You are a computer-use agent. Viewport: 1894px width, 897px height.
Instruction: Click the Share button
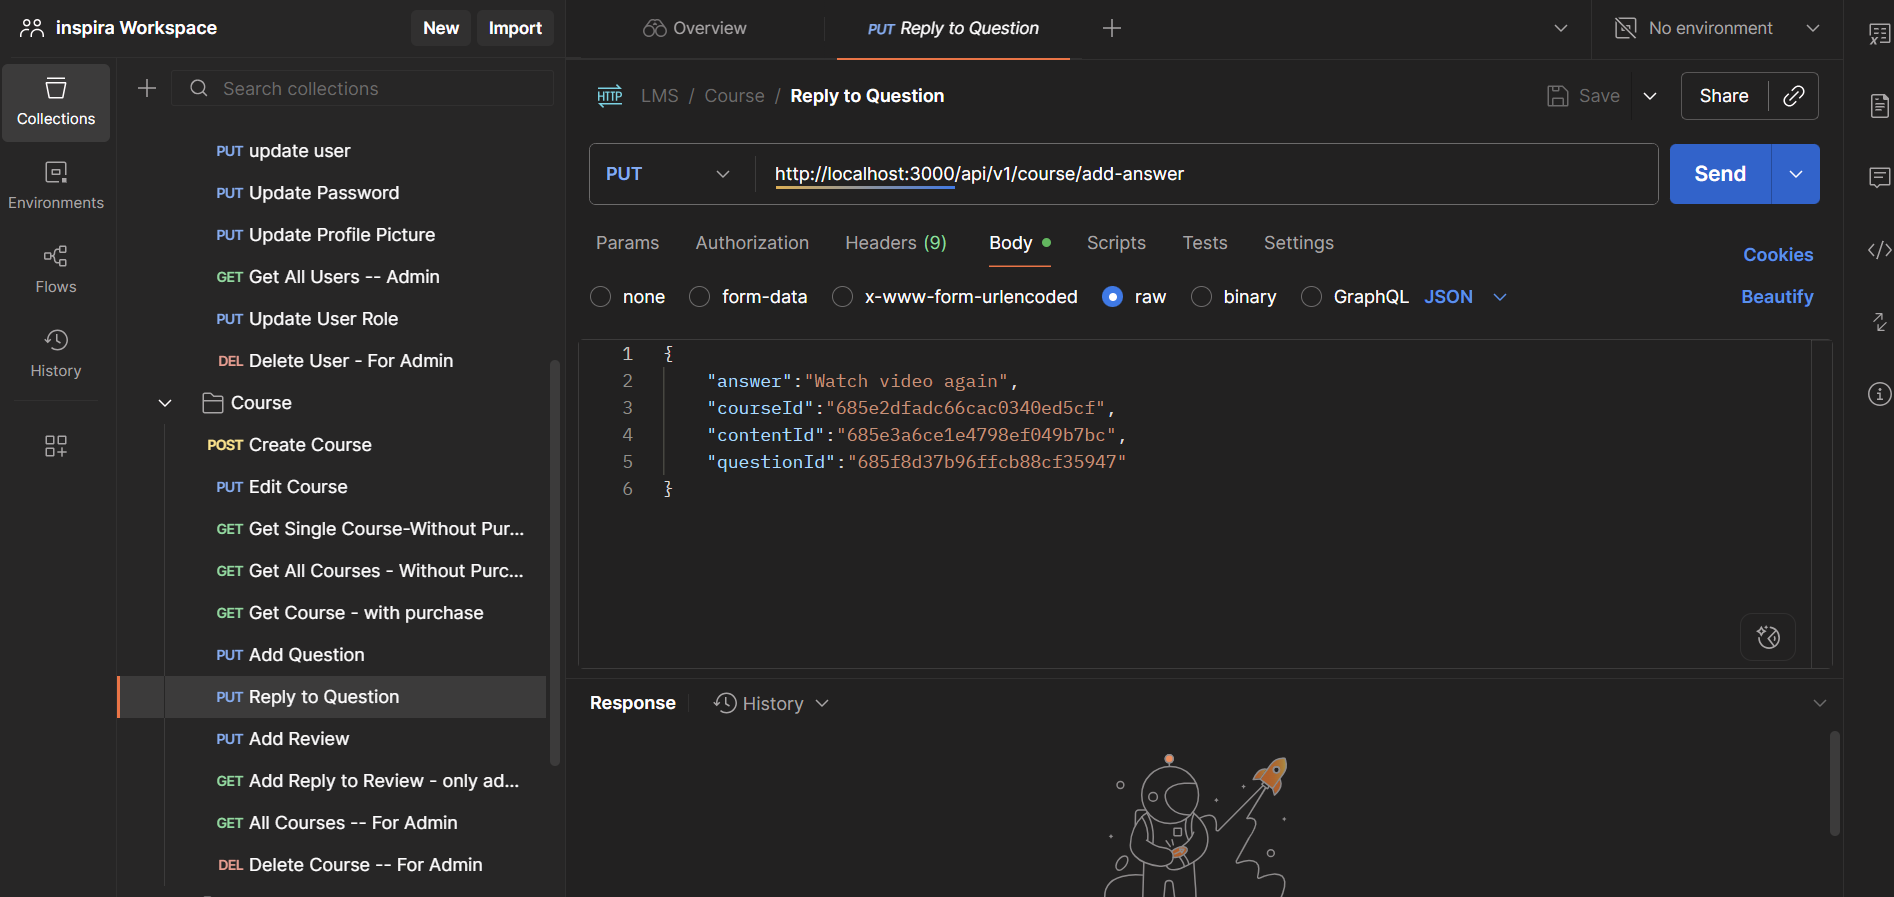click(x=1724, y=96)
